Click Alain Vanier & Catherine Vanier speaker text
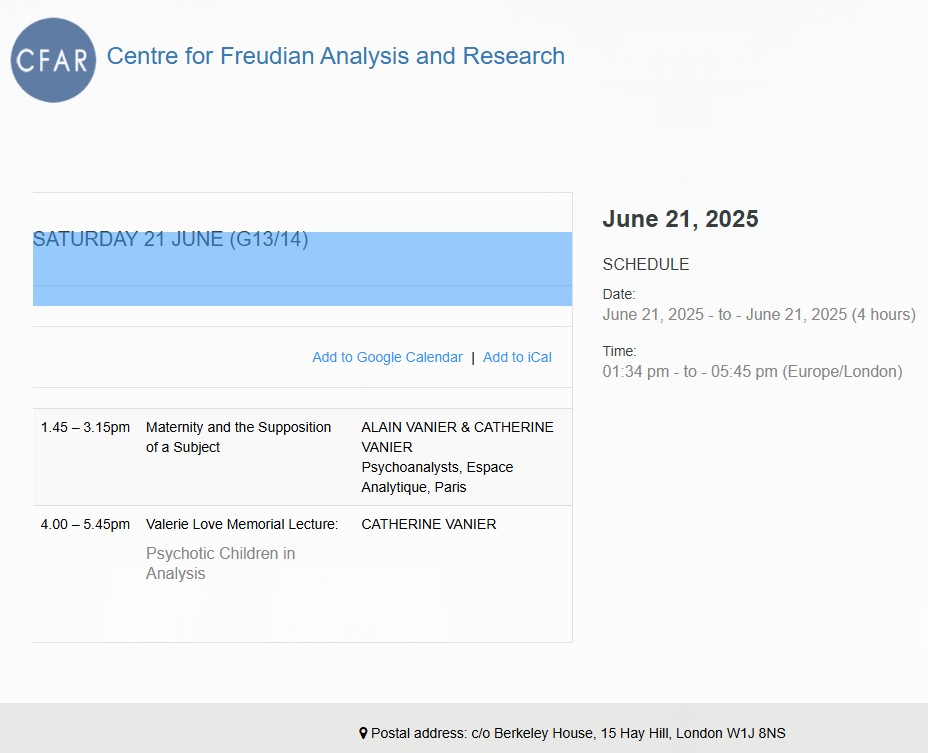This screenshot has width=928, height=753. (x=456, y=437)
